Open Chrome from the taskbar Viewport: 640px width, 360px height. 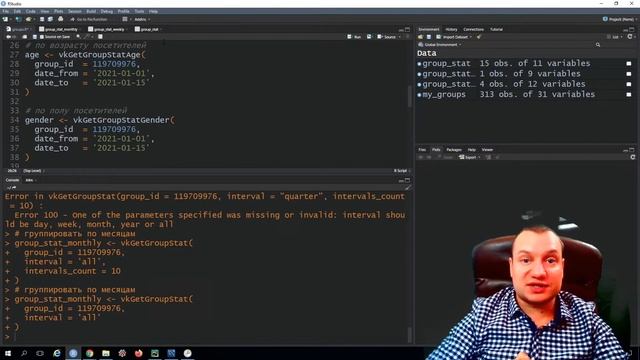tap(89, 353)
